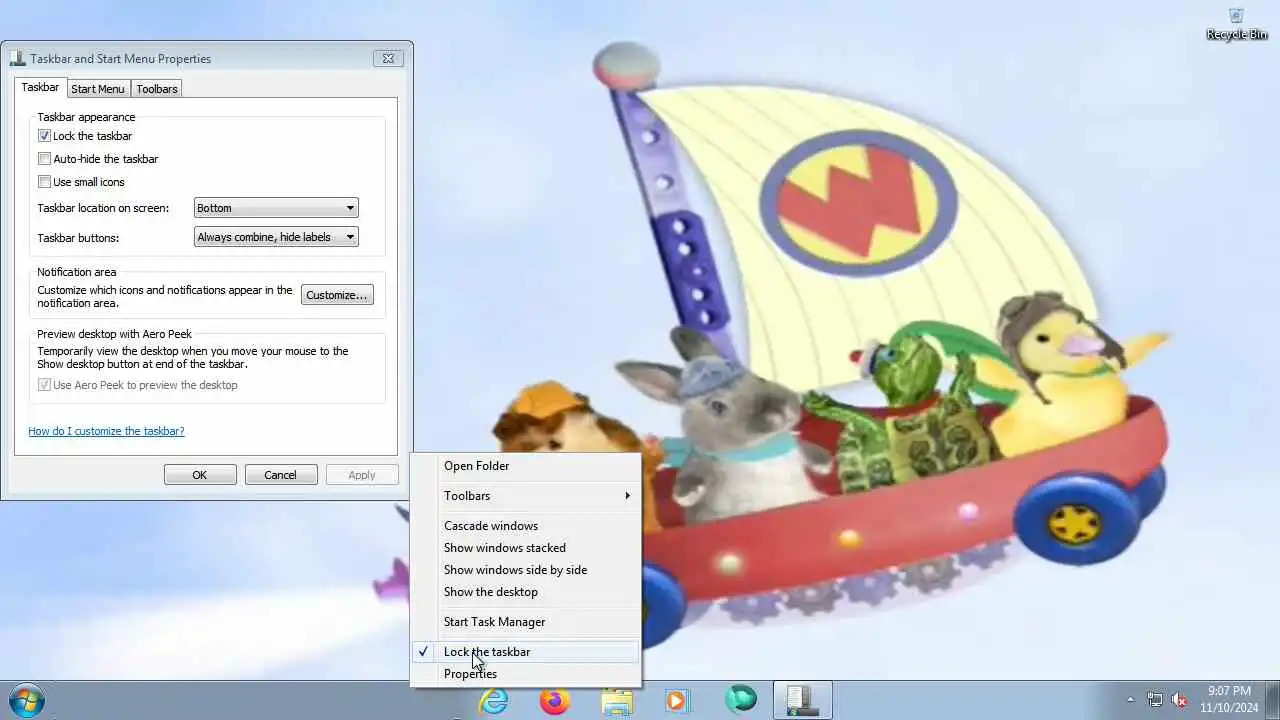
Task: Open the clock showing 9:07 PM
Action: click(1229, 699)
